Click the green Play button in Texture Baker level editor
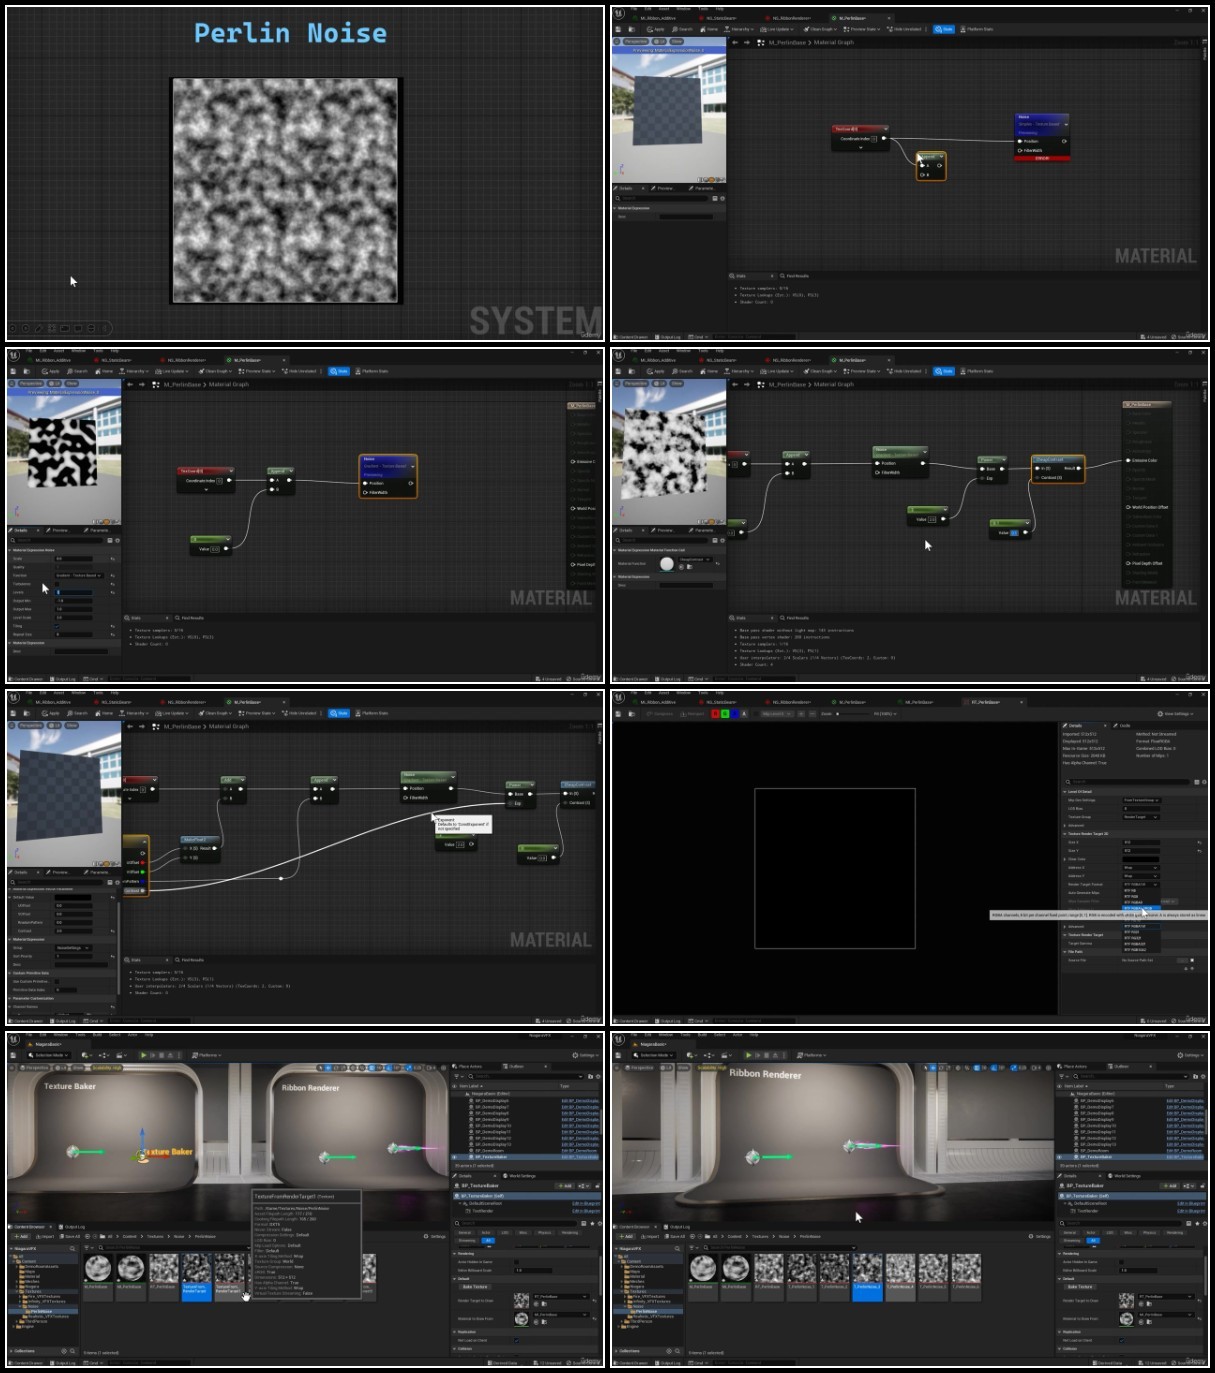The height and width of the screenshot is (1373, 1215). (143, 1055)
